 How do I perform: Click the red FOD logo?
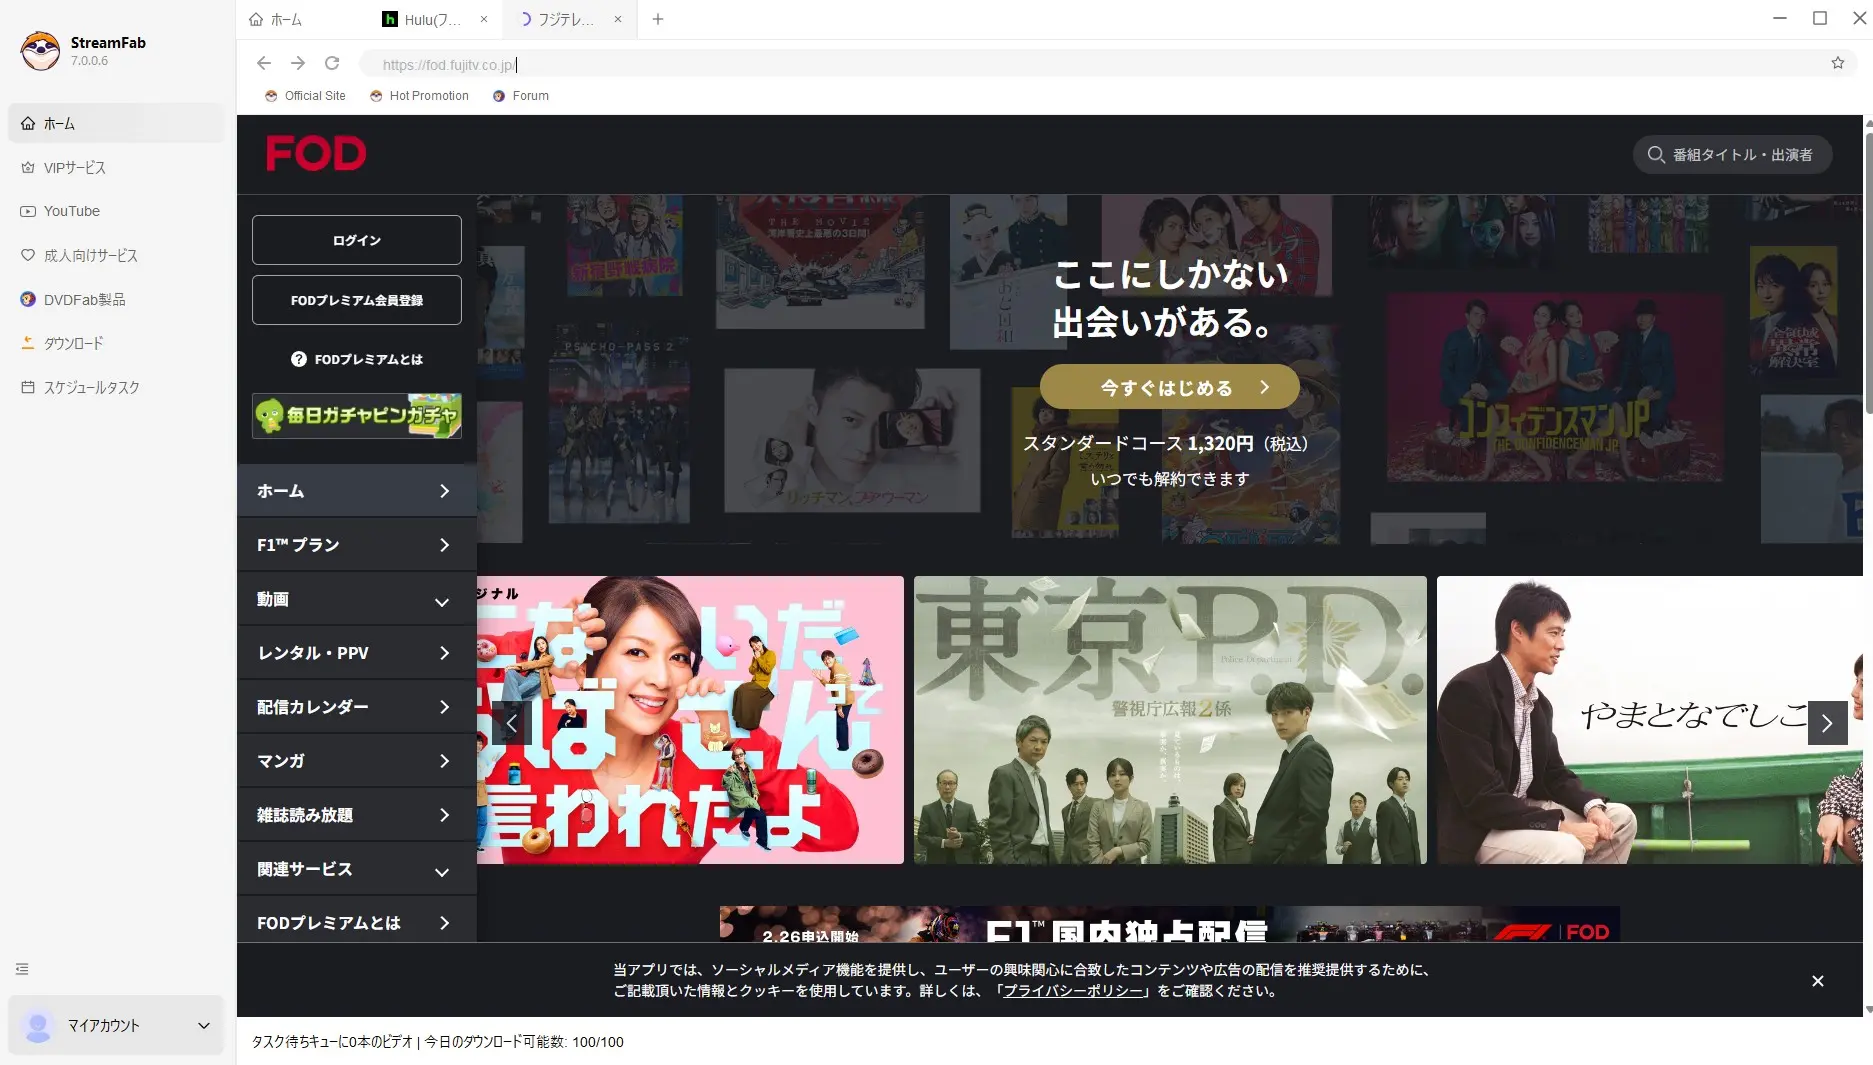(316, 154)
